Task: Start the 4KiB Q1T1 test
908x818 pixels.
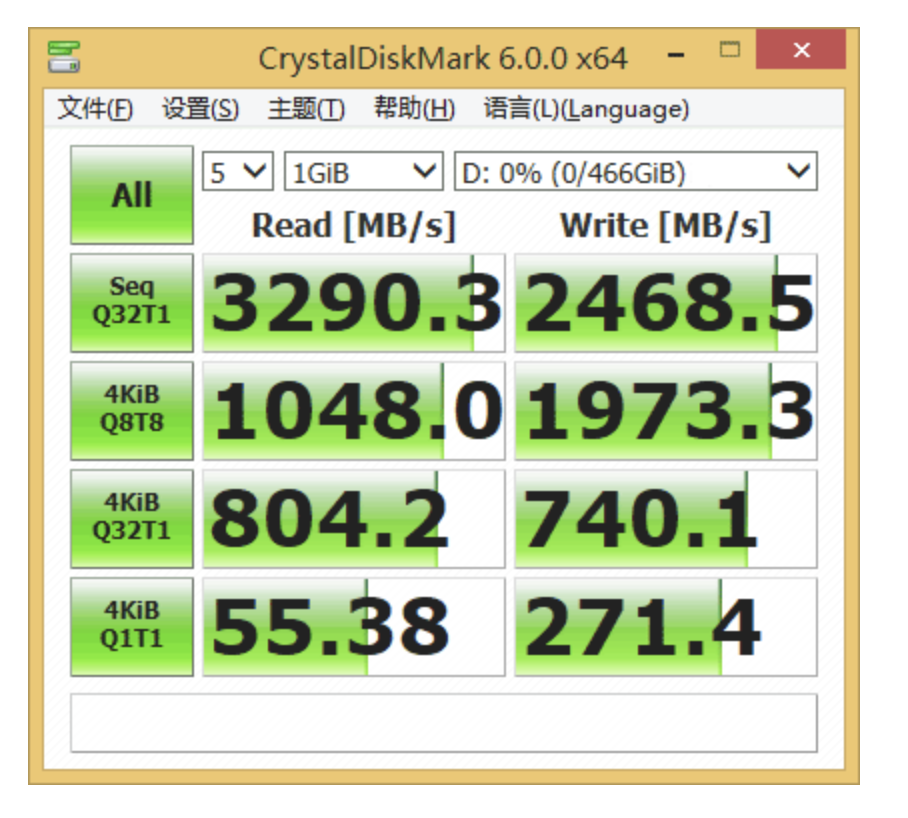Action: coord(132,626)
